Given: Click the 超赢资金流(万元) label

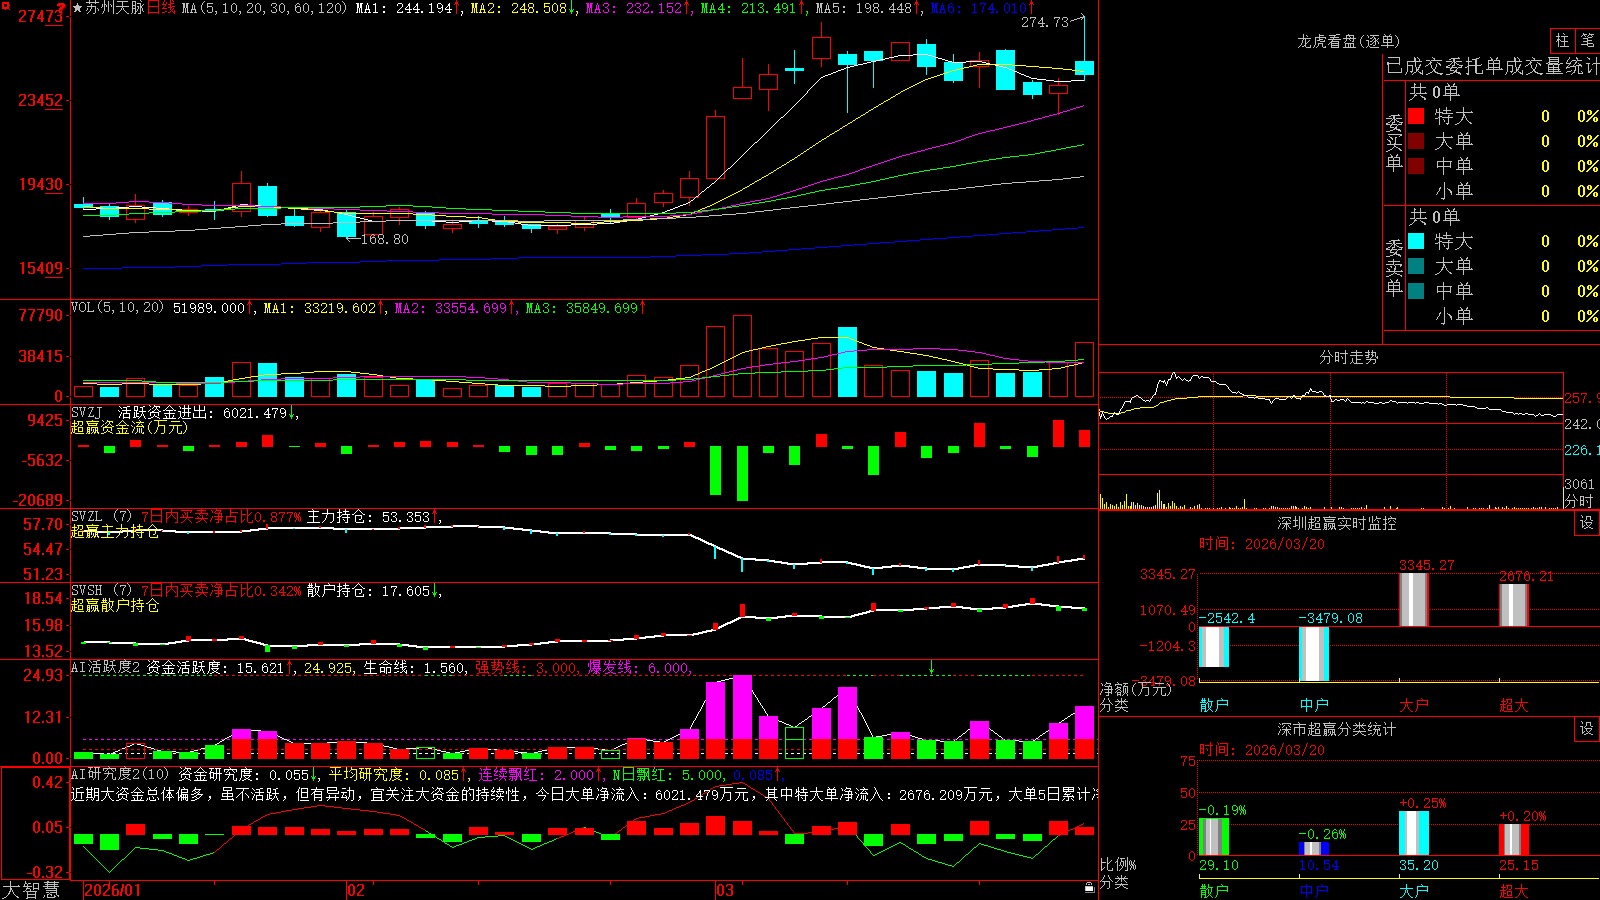Looking at the screenshot, I should [x=129, y=427].
